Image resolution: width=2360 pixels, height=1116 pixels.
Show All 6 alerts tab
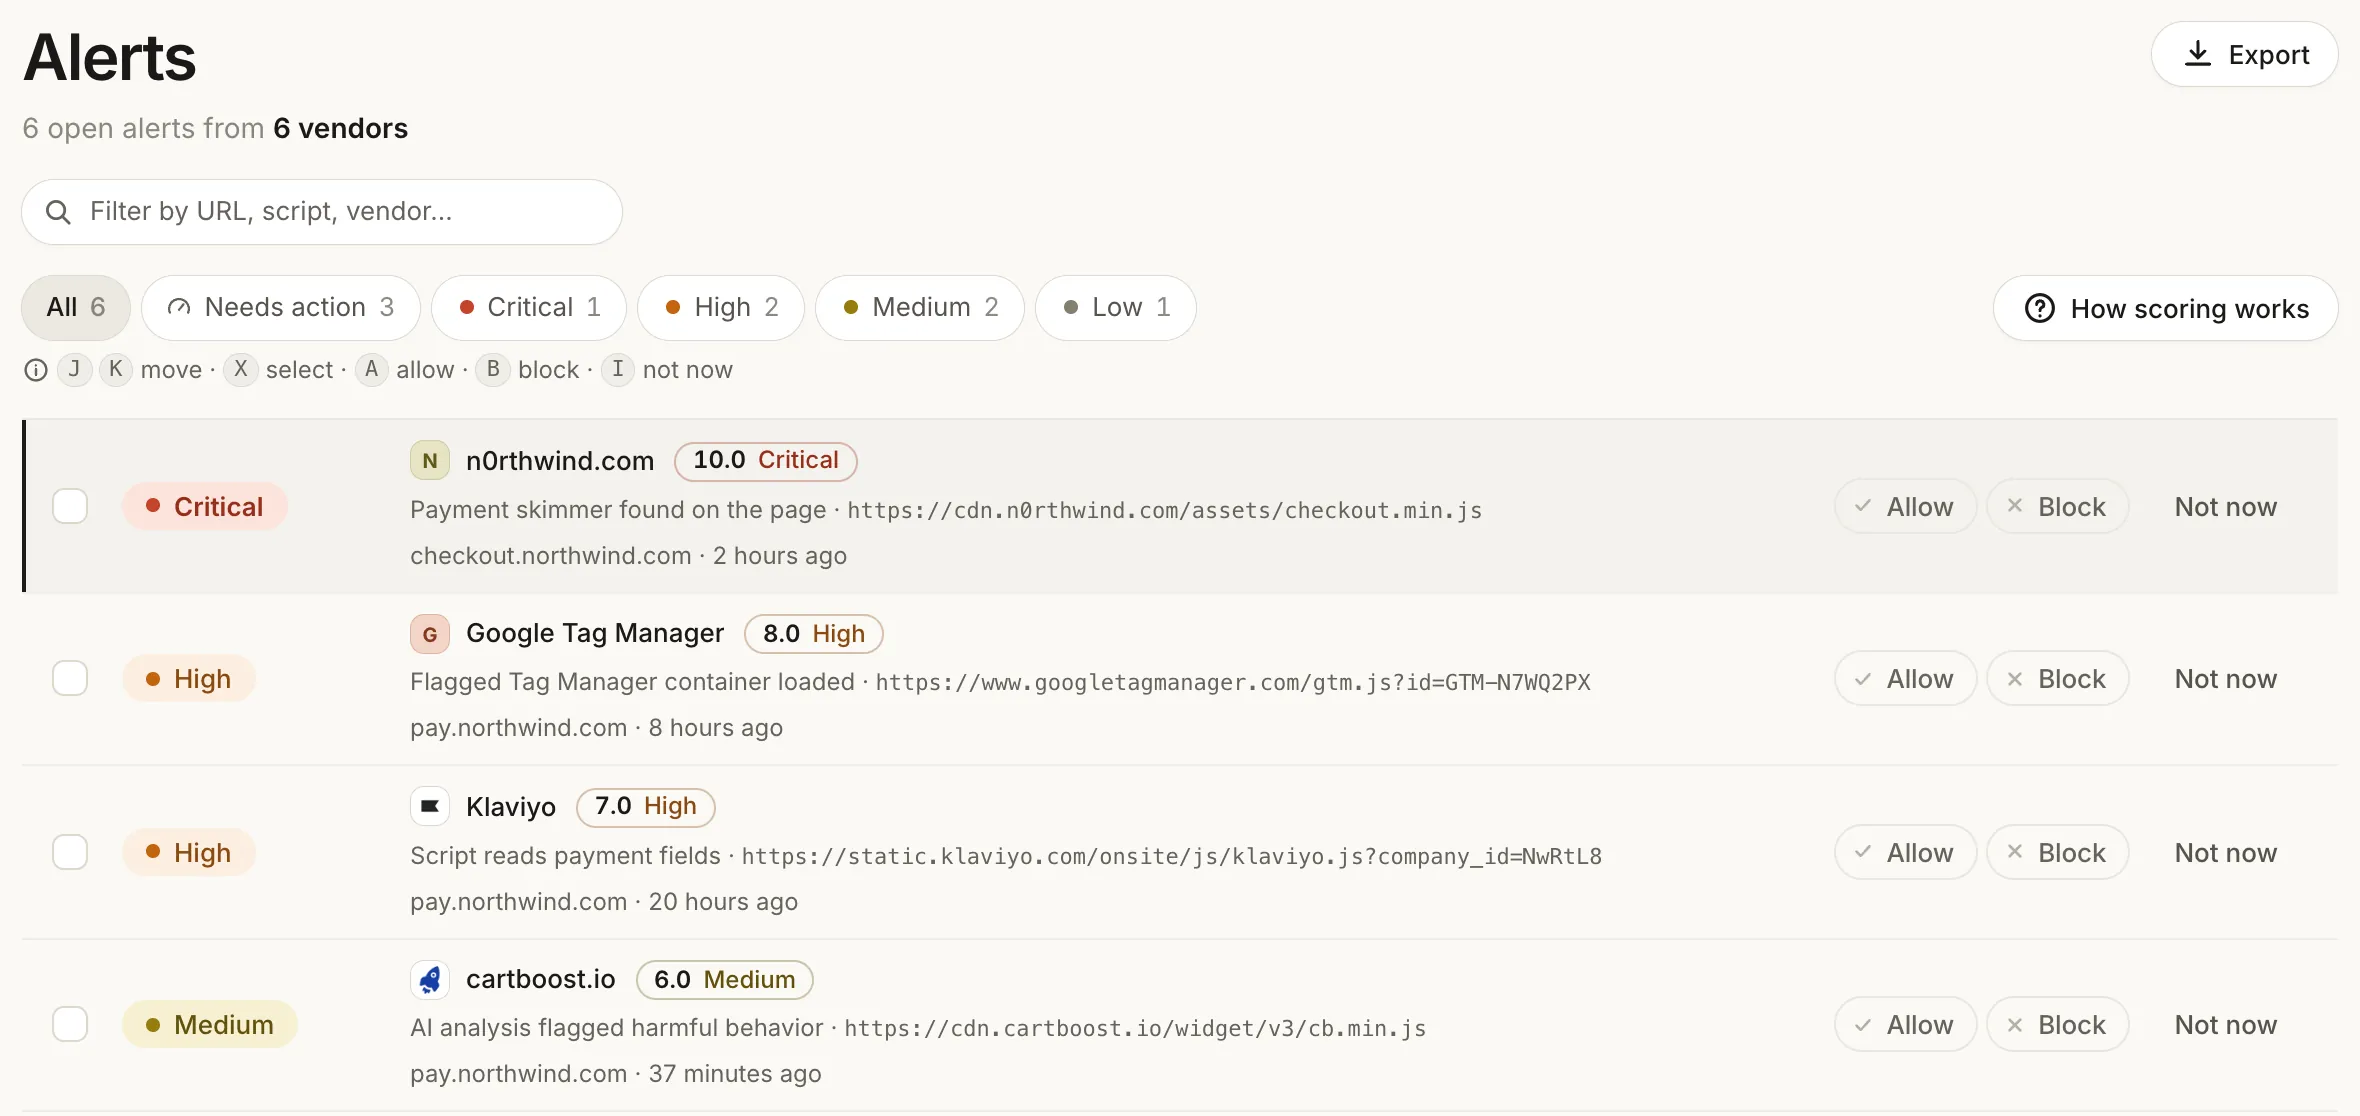(76, 308)
